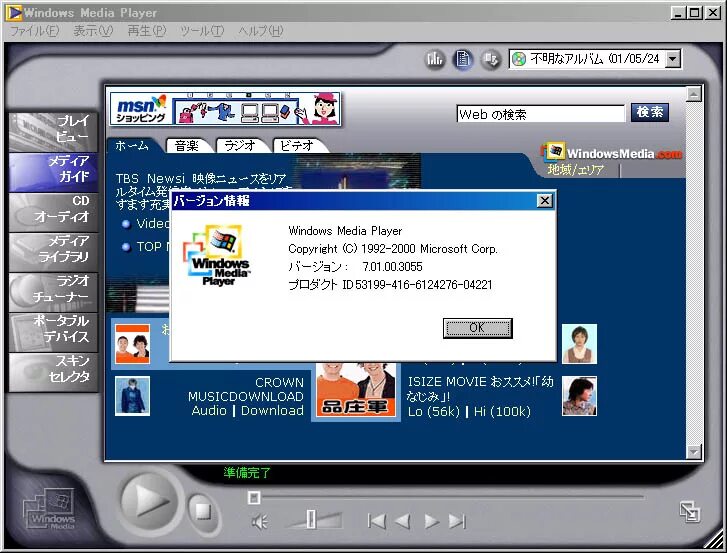Click the rewind button
Screen dimensions: 727x553
pyautogui.click(x=402, y=521)
